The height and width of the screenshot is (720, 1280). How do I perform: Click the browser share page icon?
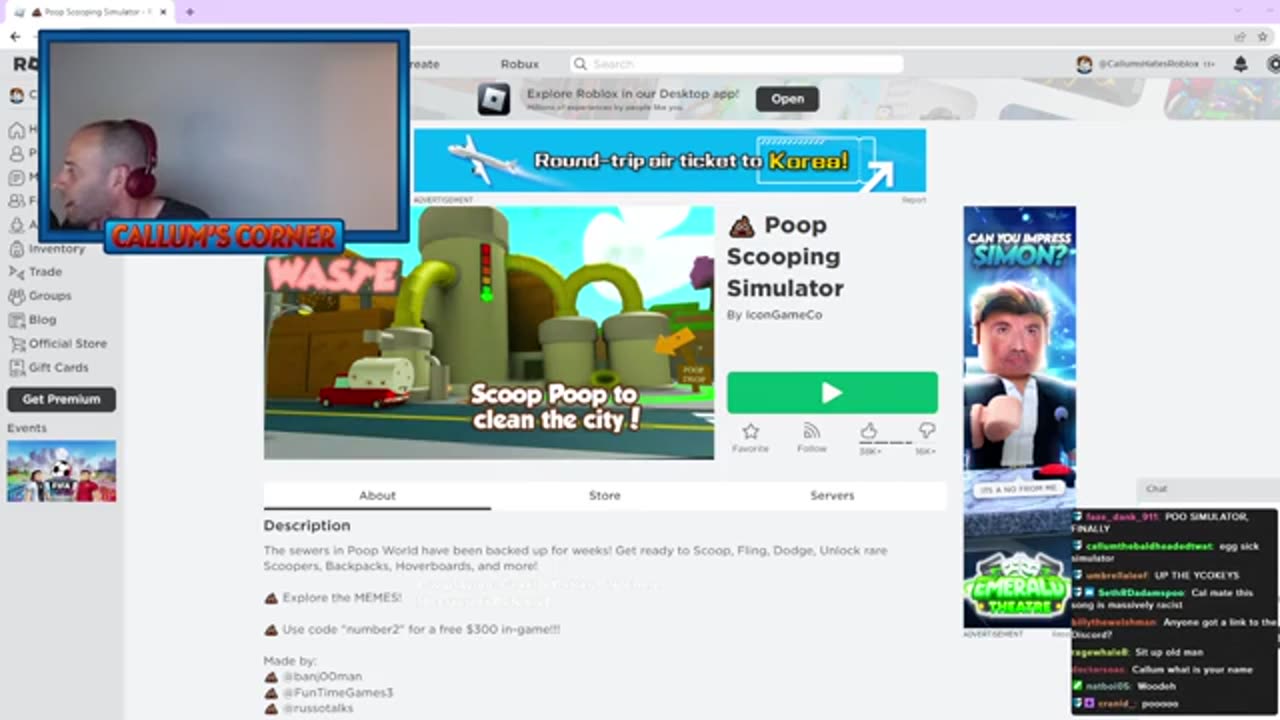(1240, 37)
